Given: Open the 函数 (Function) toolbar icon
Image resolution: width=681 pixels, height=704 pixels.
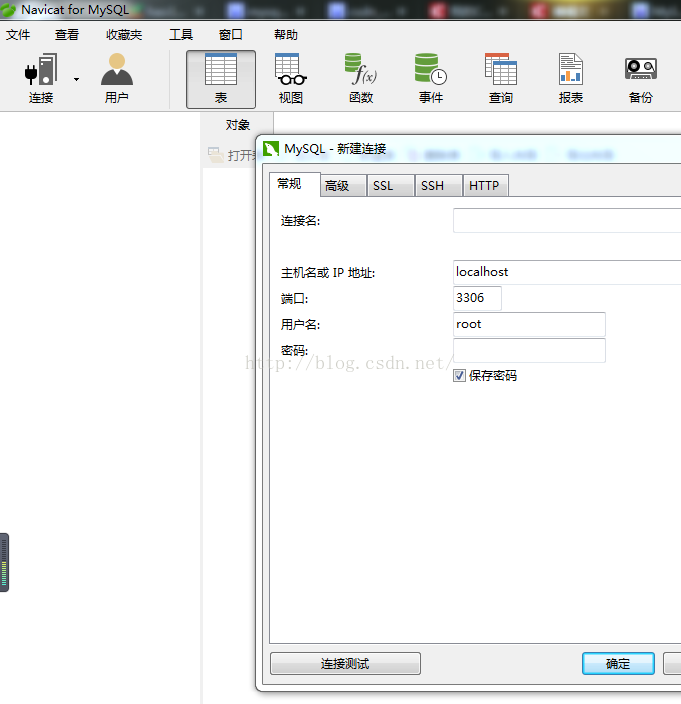Looking at the screenshot, I should 361,79.
